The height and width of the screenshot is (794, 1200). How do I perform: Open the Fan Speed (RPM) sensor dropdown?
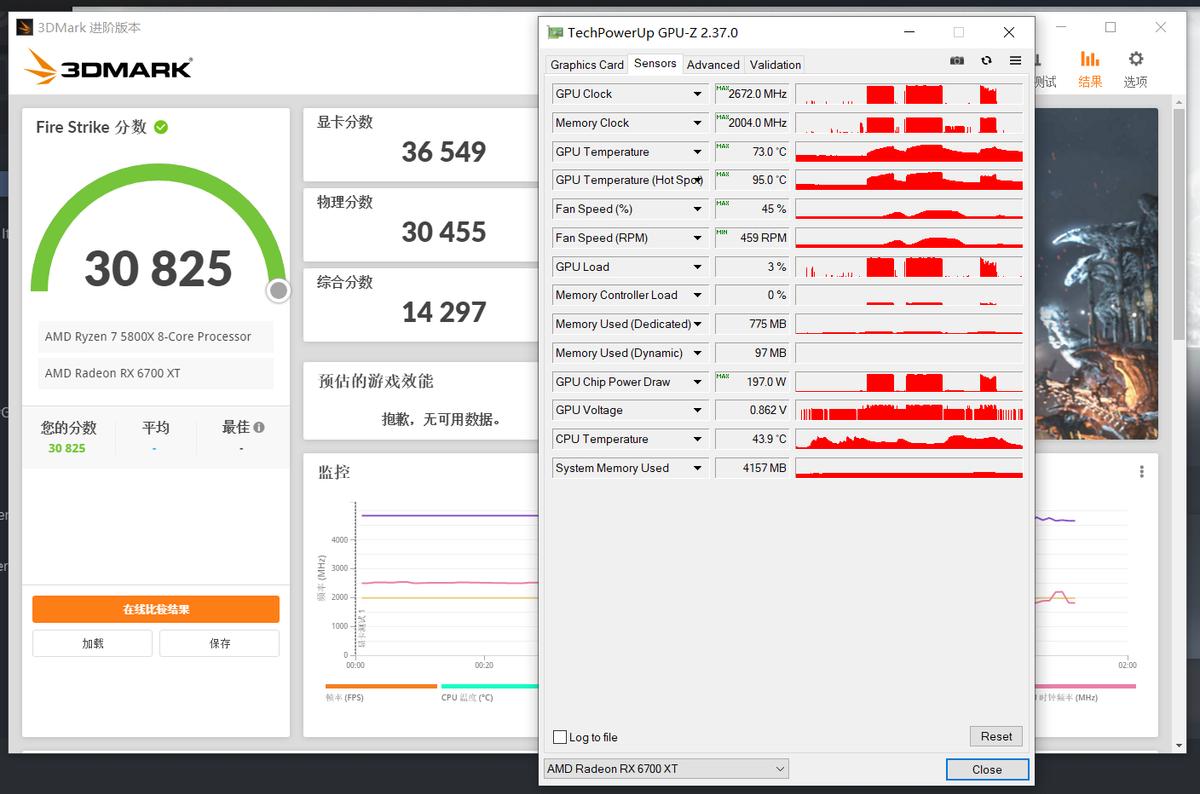(x=697, y=238)
